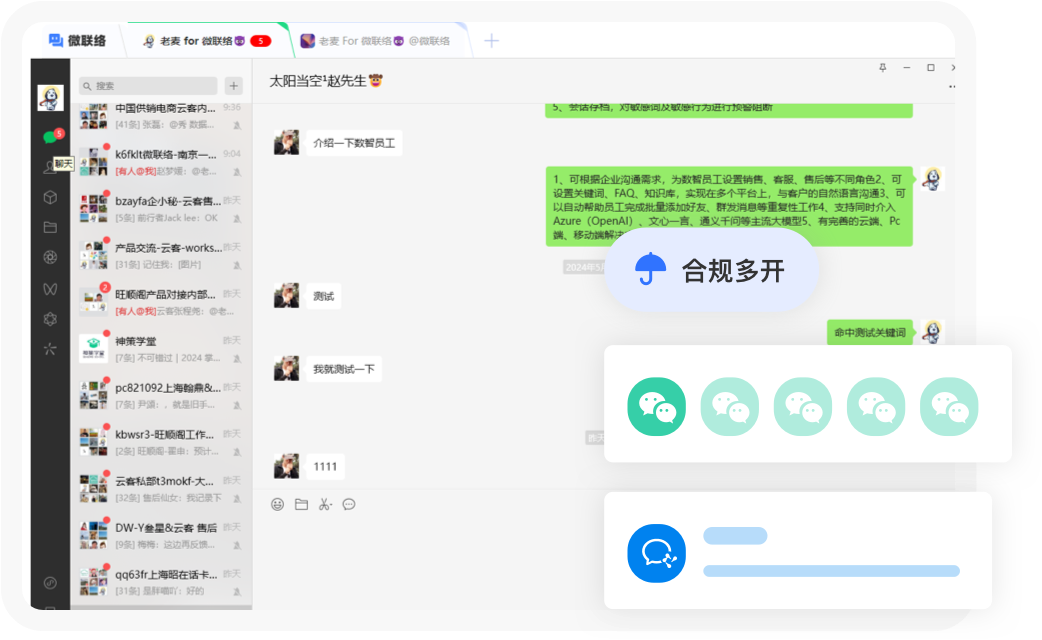Open the chat messages icon in sidebar
This screenshot has height=640, width=1042.
point(49,136)
